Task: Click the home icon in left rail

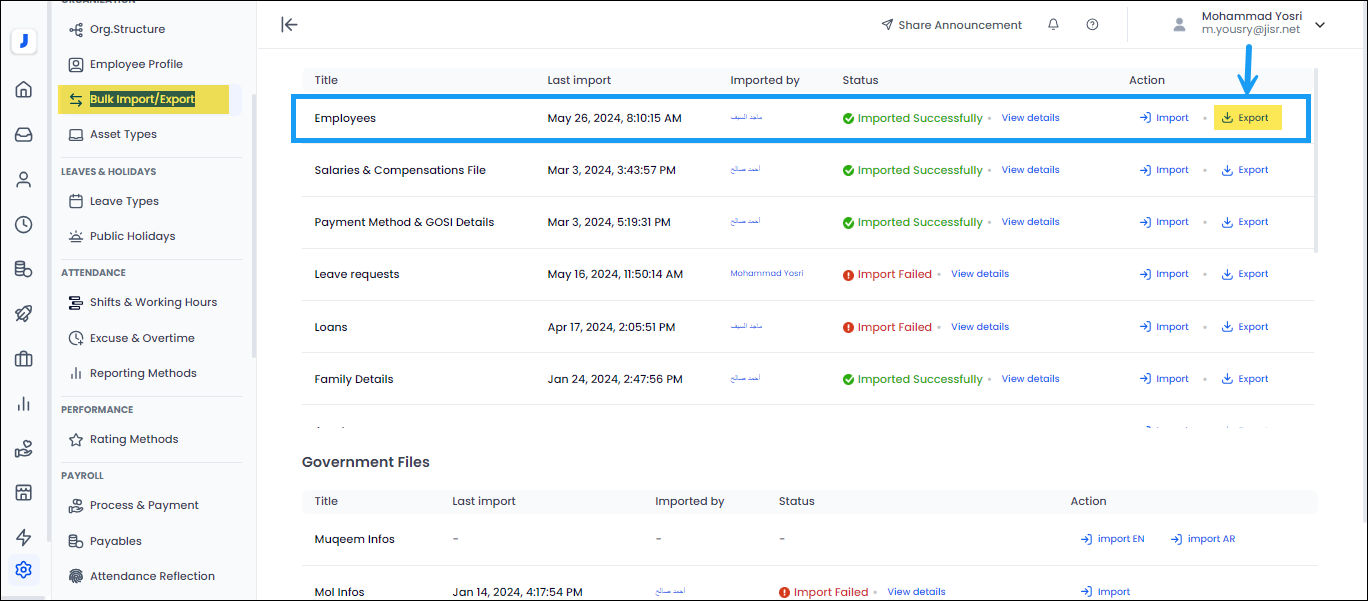Action: 24,90
